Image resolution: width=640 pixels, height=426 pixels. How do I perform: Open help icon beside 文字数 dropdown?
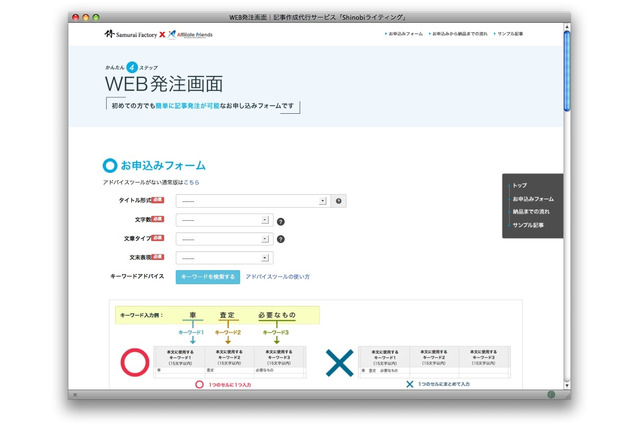tap(280, 222)
